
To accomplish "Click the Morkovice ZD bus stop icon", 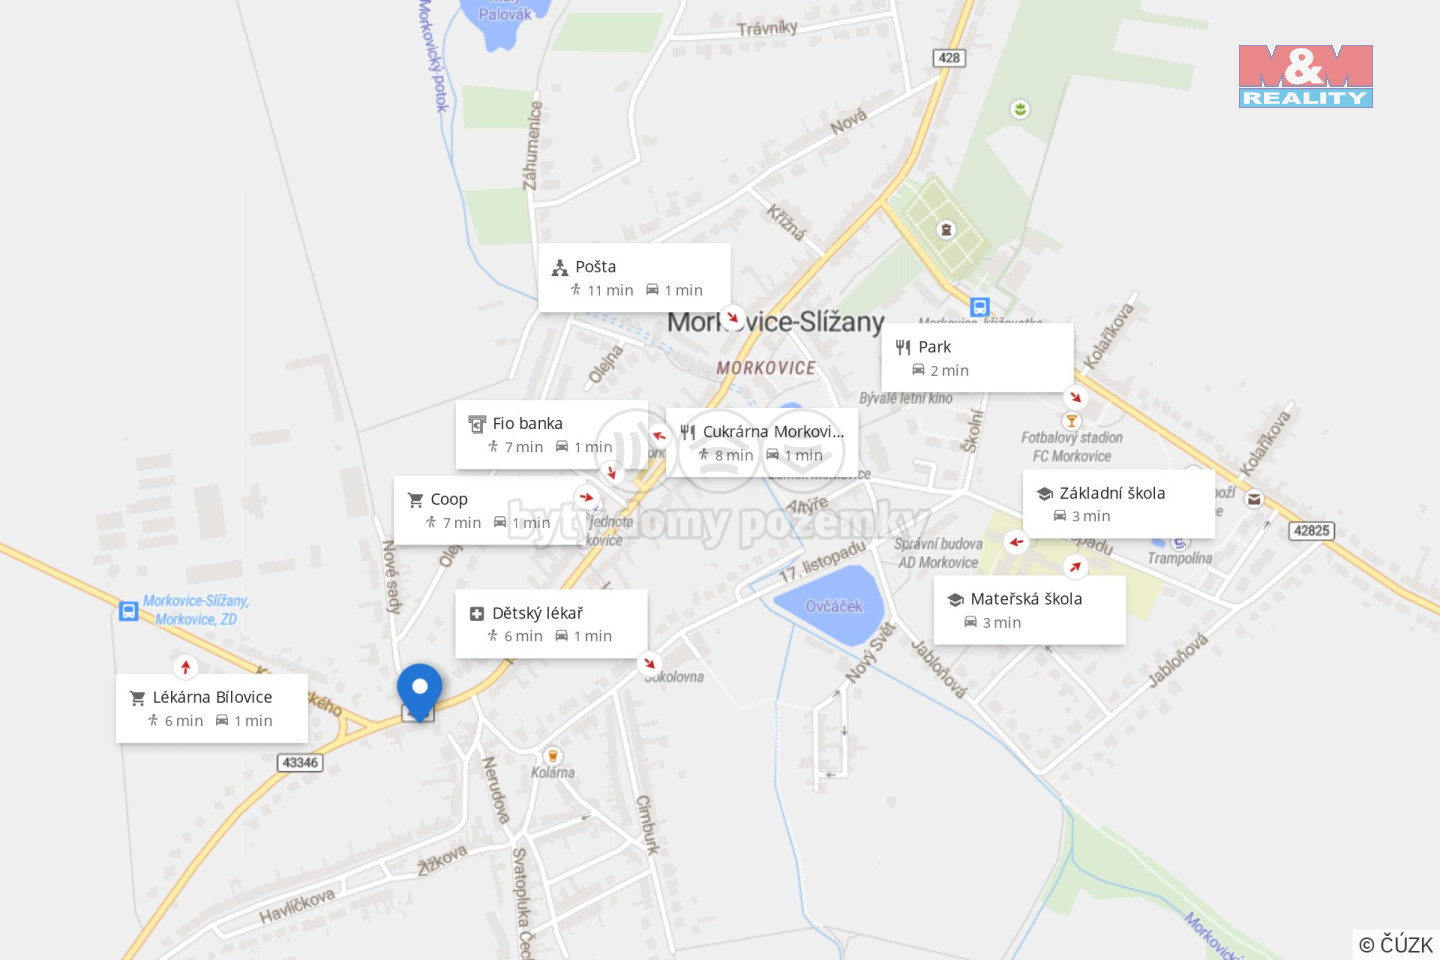I will point(129,611).
